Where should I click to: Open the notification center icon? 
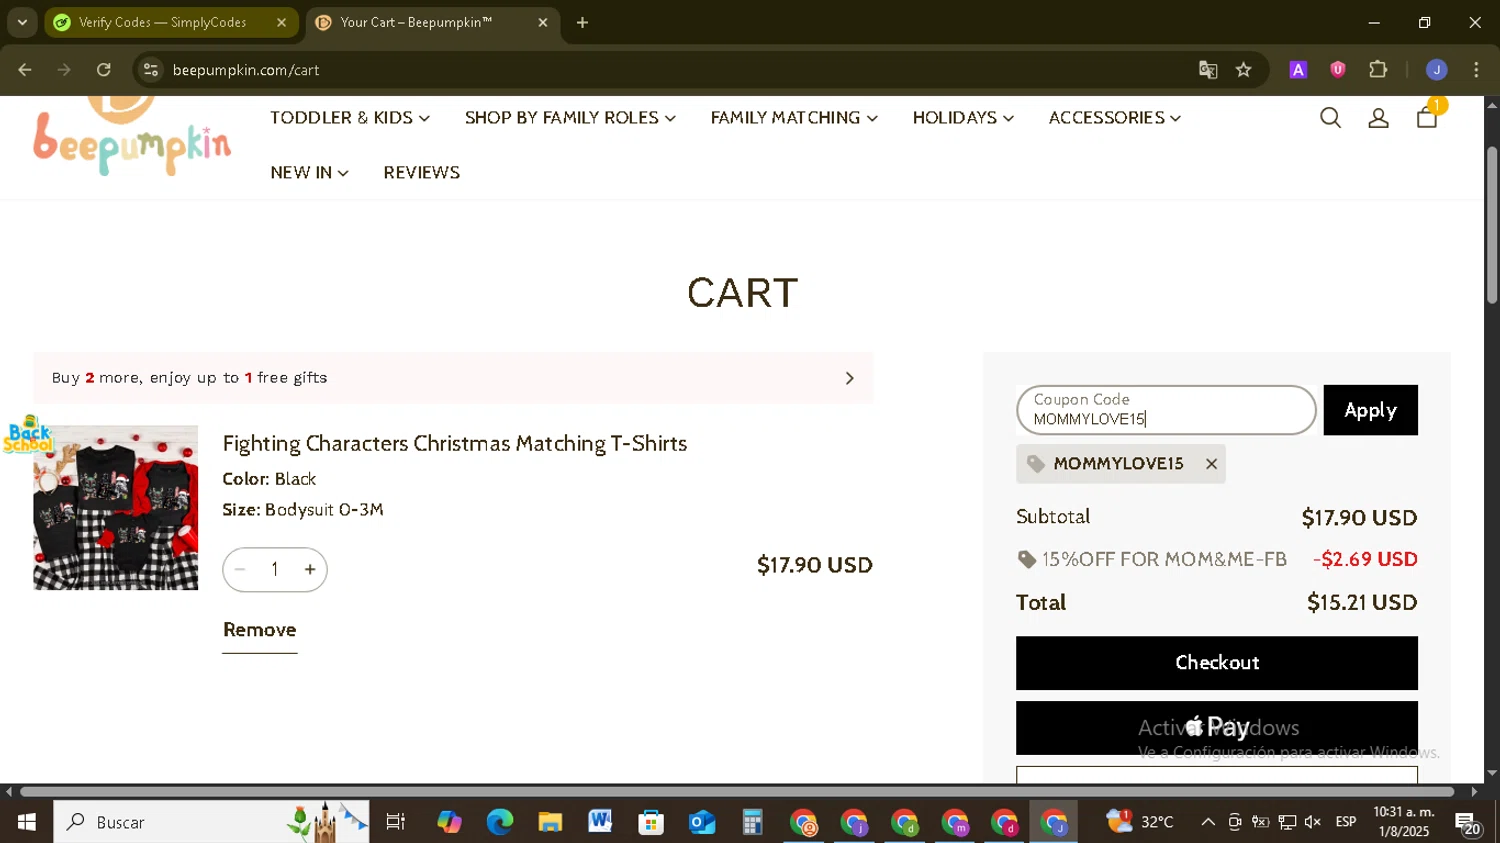point(1468,824)
